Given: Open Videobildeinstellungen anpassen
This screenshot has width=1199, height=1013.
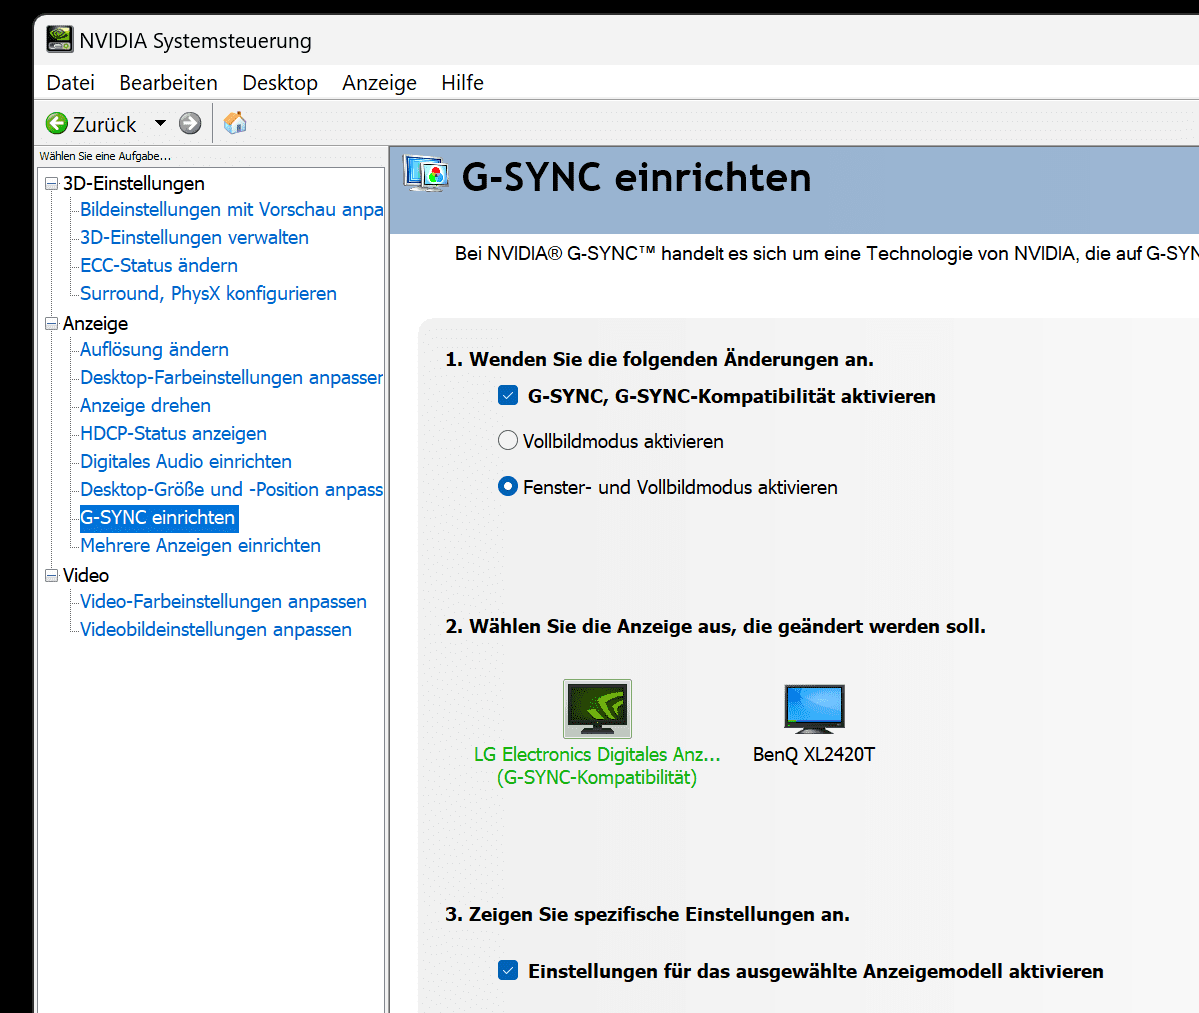Looking at the screenshot, I should [216, 629].
